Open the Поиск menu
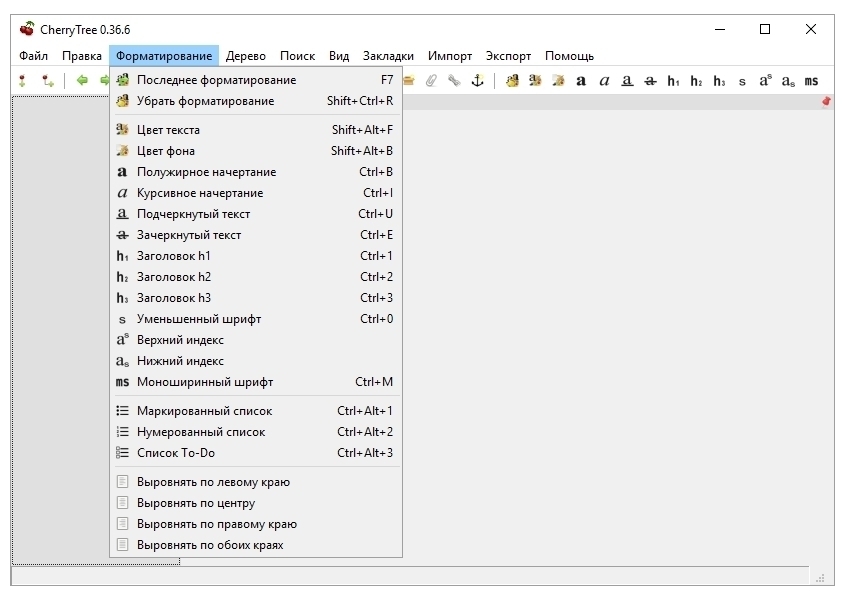The height and width of the screenshot is (611, 845). (297, 56)
